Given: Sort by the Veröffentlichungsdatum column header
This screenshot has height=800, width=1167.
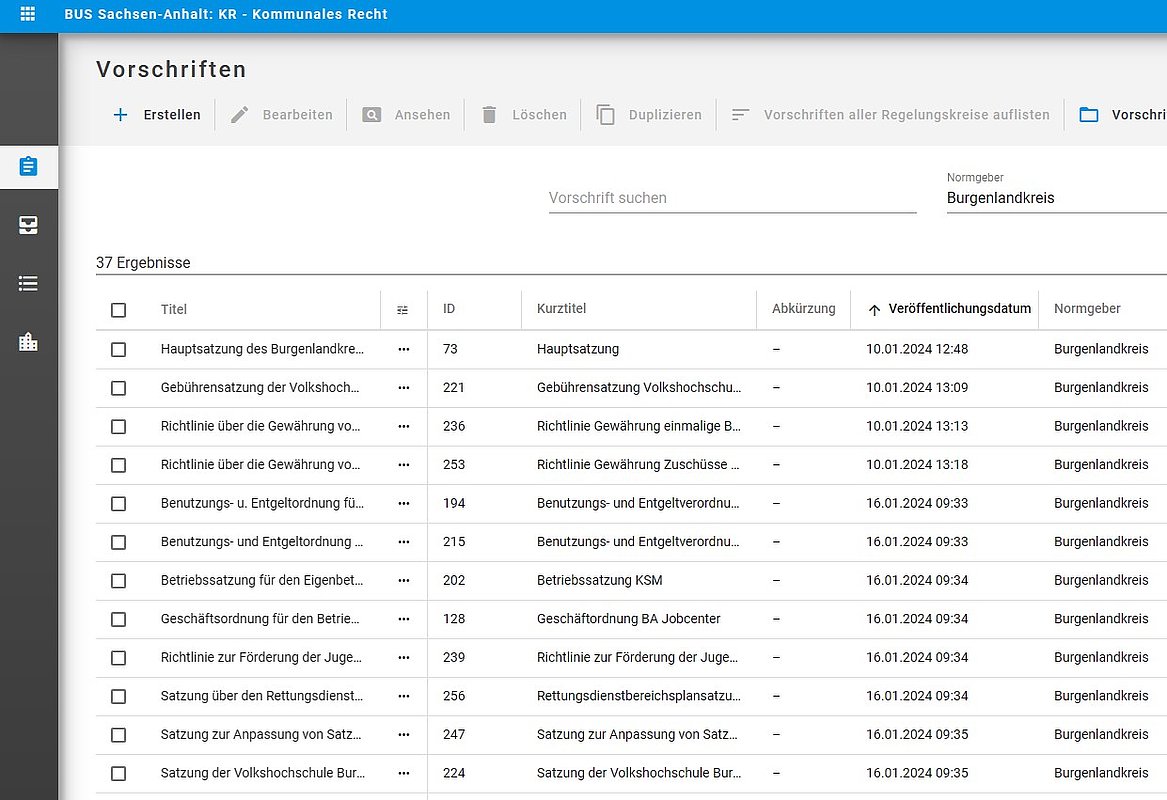Looking at the screenshot, I should [x=959, y=309].
